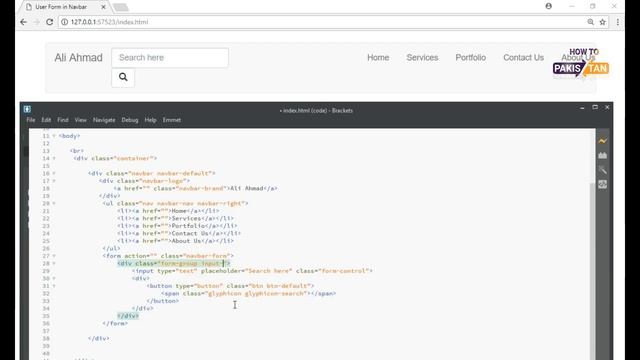Viewport: 640px width, 360px height.
Task: Click the zoom magnifier icon in address bar
Action: coord(591,22)
